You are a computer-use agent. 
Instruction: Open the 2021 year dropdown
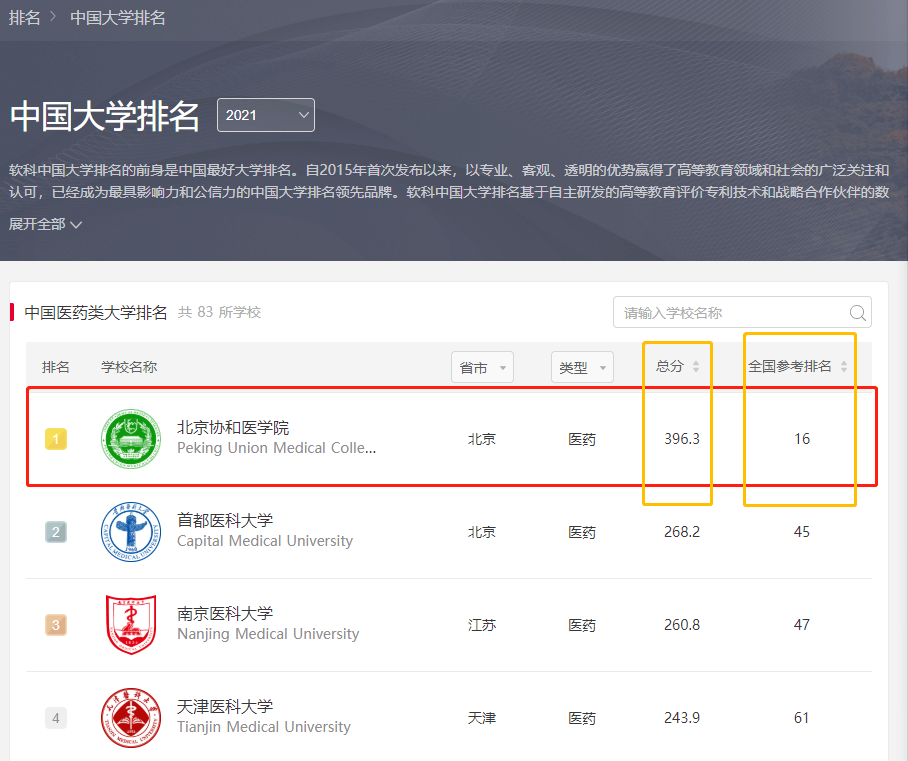tap(266, 115)
